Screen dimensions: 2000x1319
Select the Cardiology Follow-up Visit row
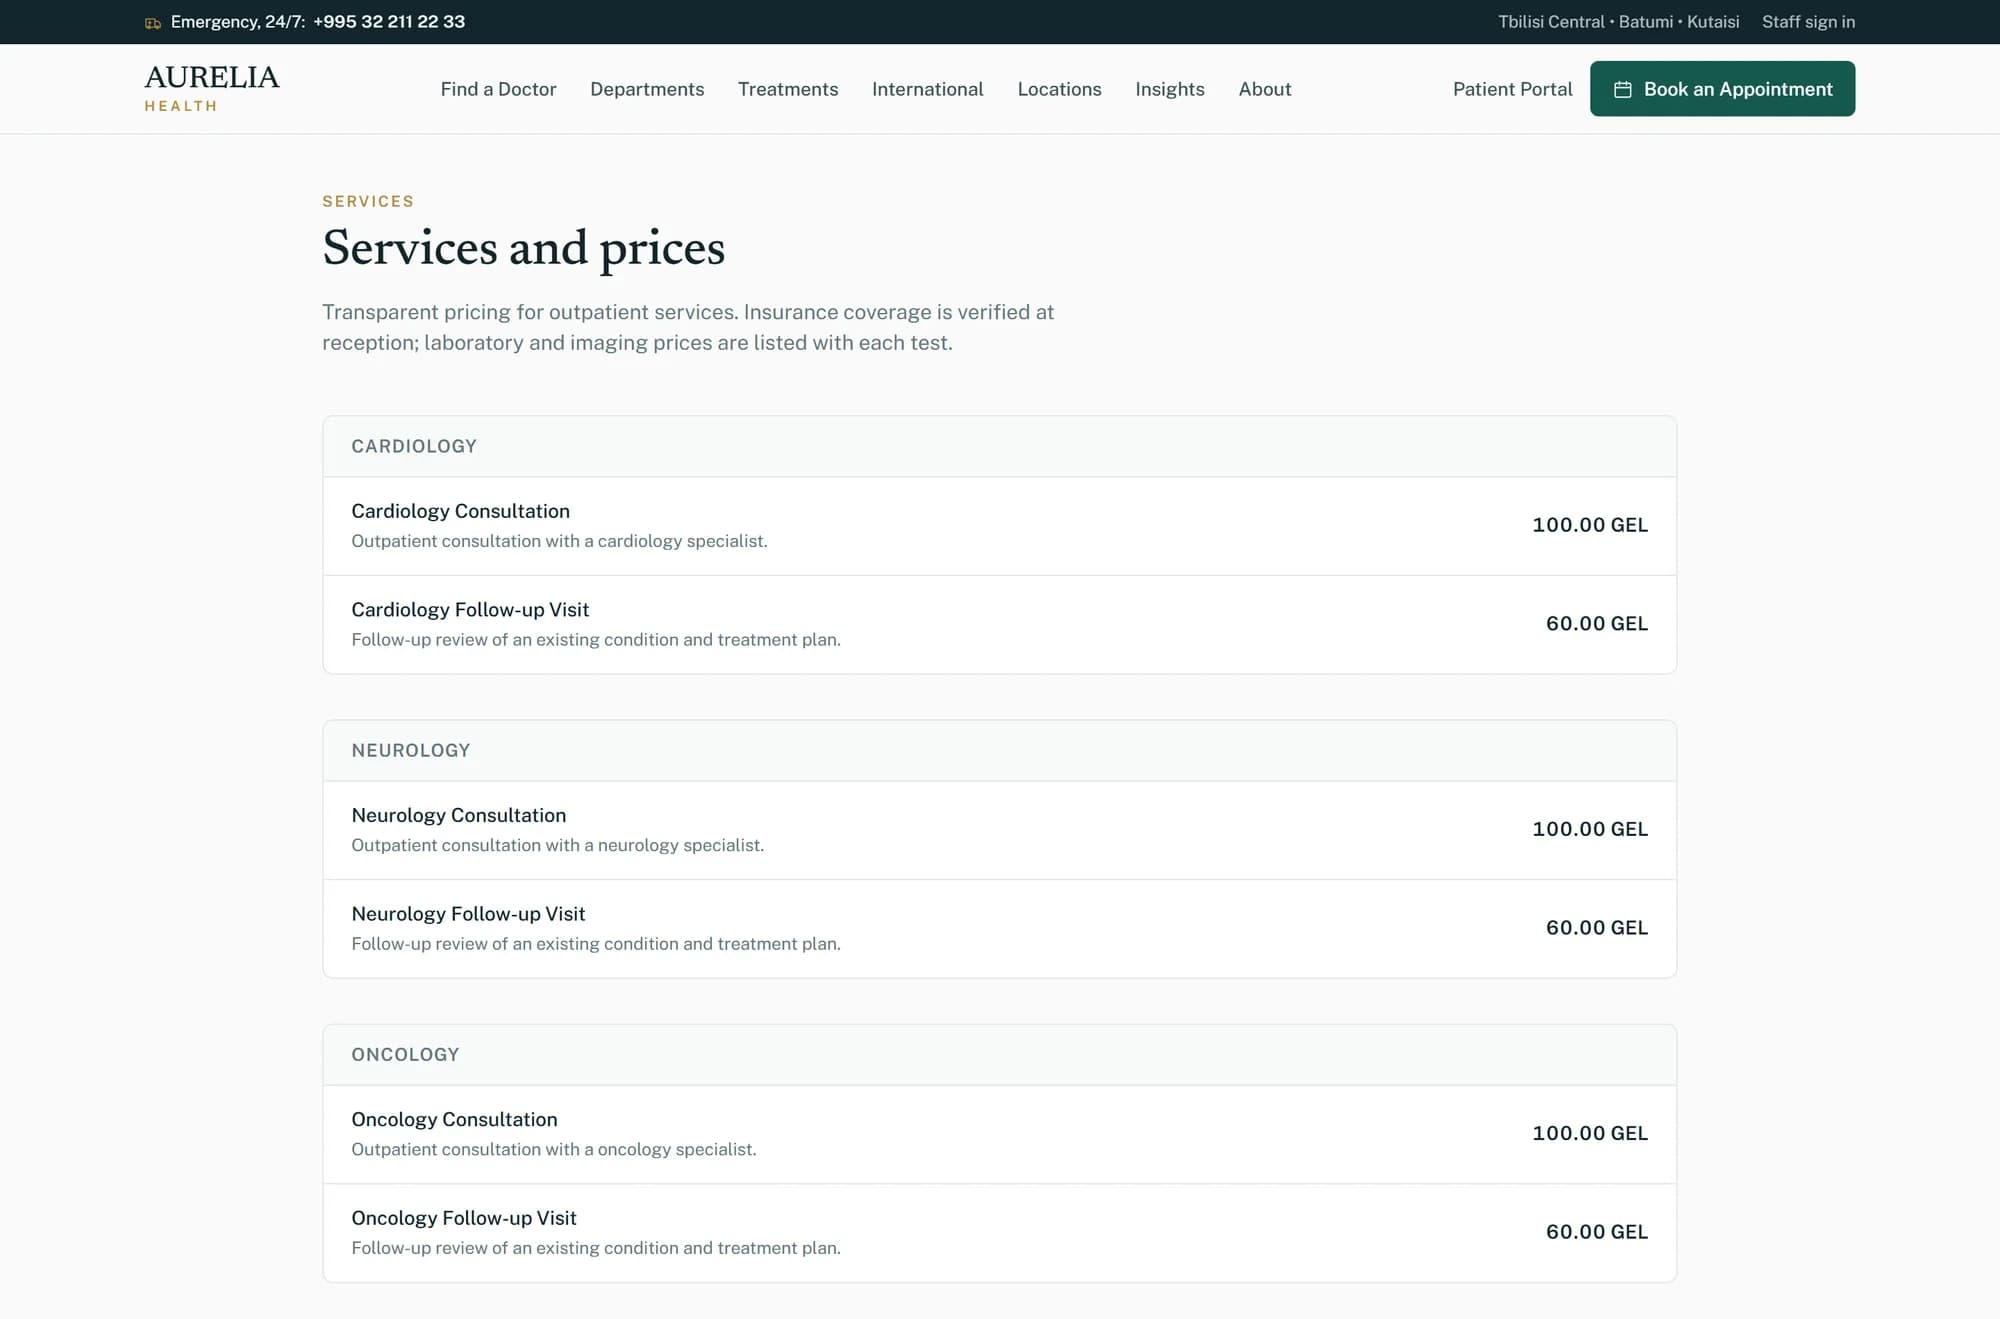[999, 624]
